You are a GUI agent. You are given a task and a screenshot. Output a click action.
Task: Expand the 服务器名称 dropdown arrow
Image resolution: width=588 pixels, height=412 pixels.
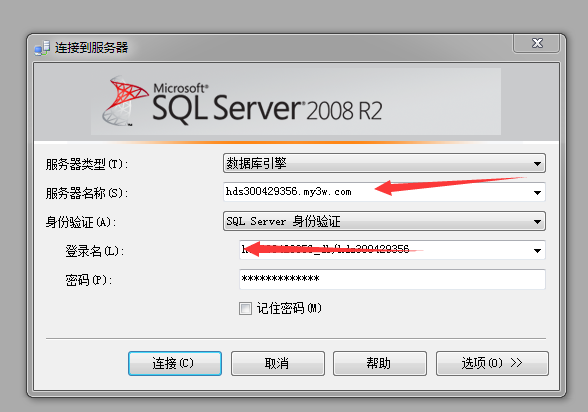(x=537, y=193)
